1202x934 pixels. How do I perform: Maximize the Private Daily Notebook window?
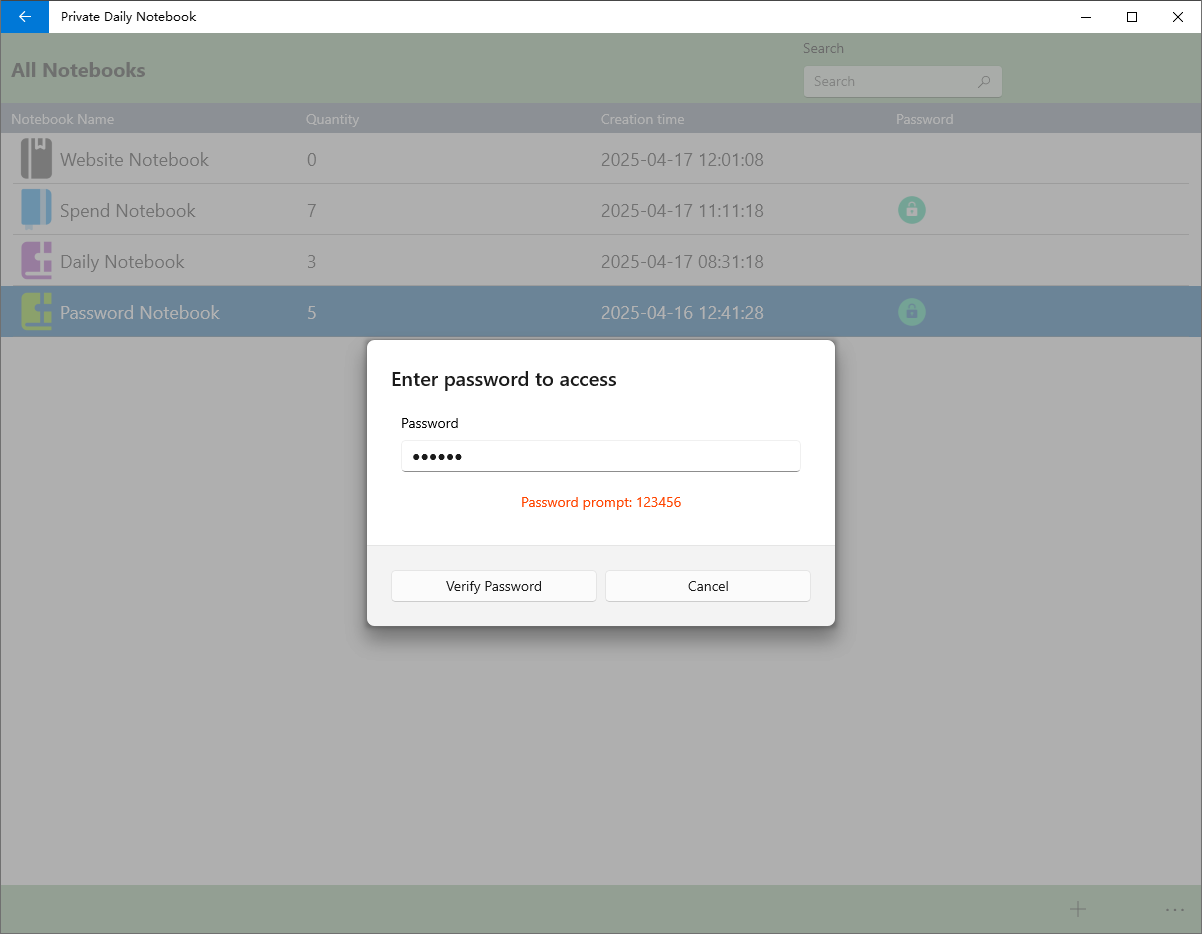click(x=1132, y=17)
